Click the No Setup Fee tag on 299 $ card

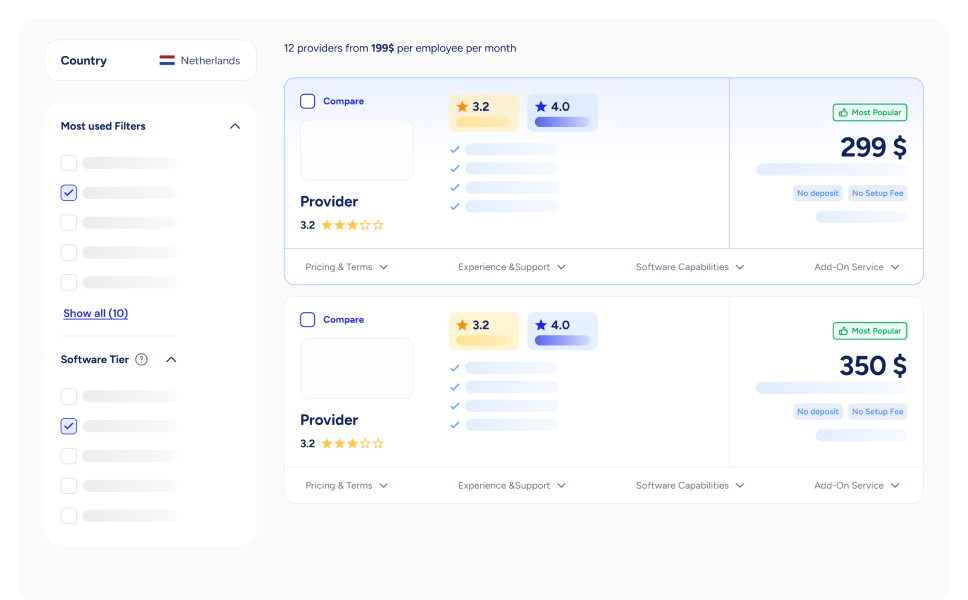[877, 193]
